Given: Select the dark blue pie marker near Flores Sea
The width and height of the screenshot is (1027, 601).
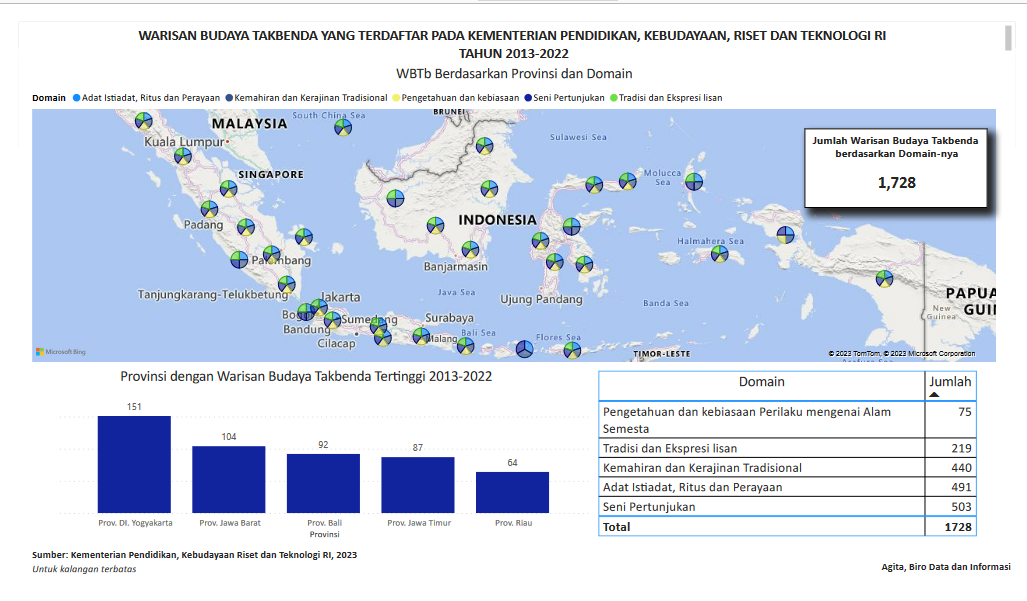Looking at the screenshot, I should [x=524, y=349].
